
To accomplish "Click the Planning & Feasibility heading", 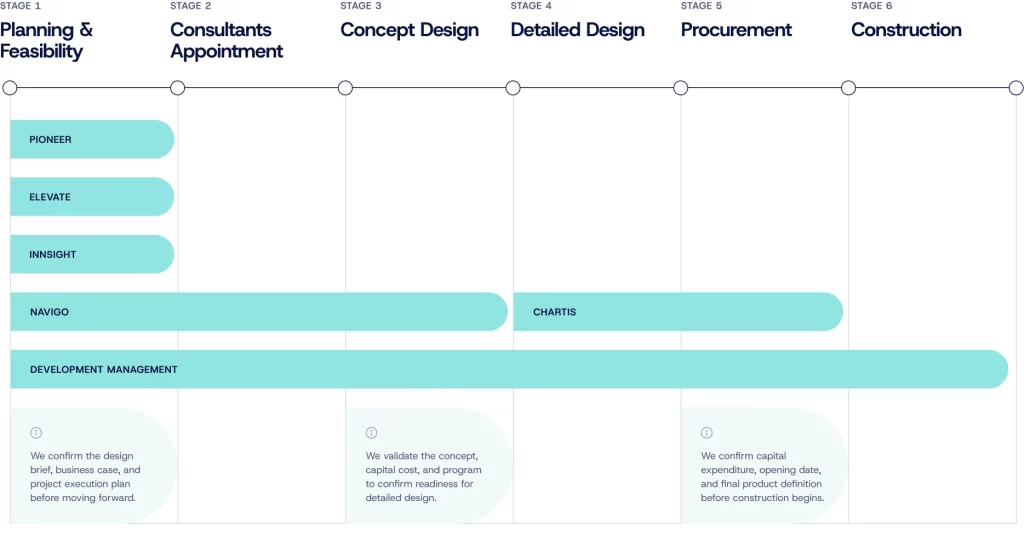I will [47, 40].
